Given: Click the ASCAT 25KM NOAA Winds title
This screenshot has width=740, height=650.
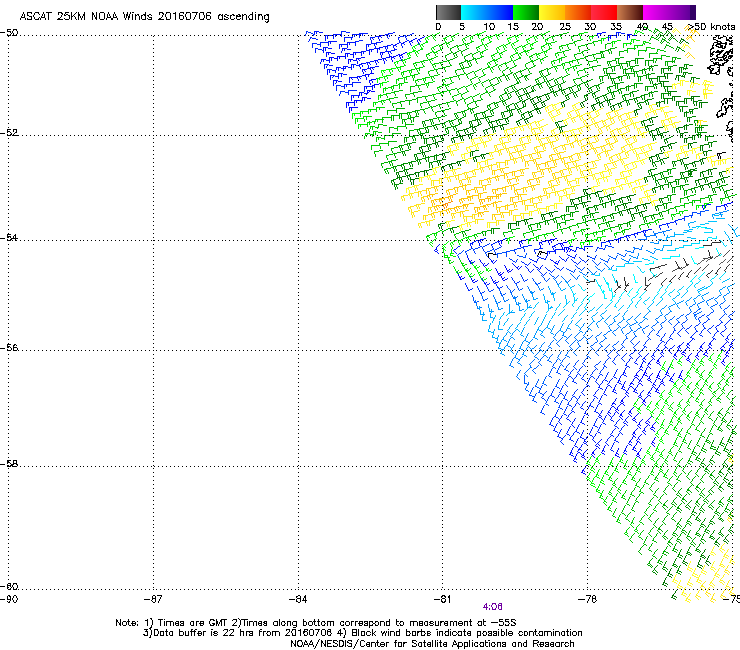Looking at the screenshot, I should (x=144, y=16).
